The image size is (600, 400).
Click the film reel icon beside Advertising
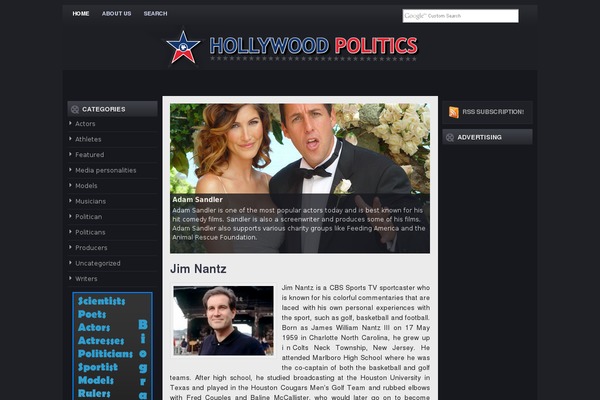click(450, 137)
